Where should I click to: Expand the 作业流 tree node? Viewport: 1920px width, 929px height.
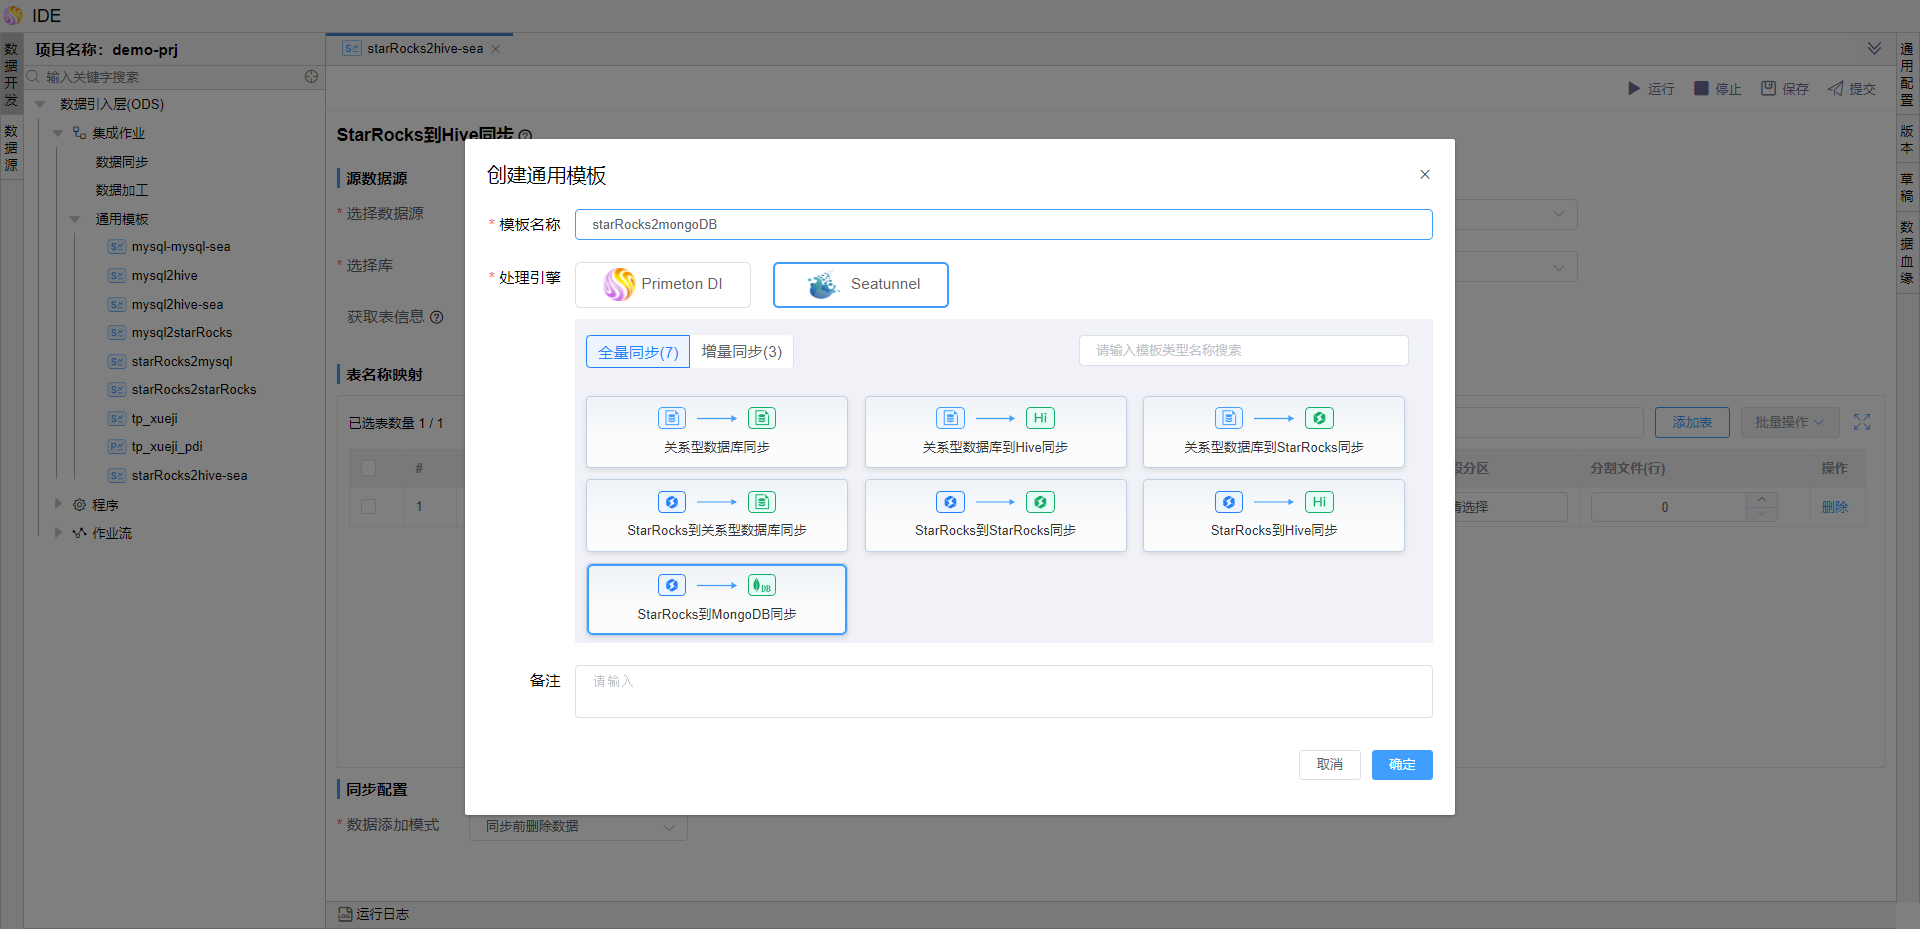(x=58, y=533)
